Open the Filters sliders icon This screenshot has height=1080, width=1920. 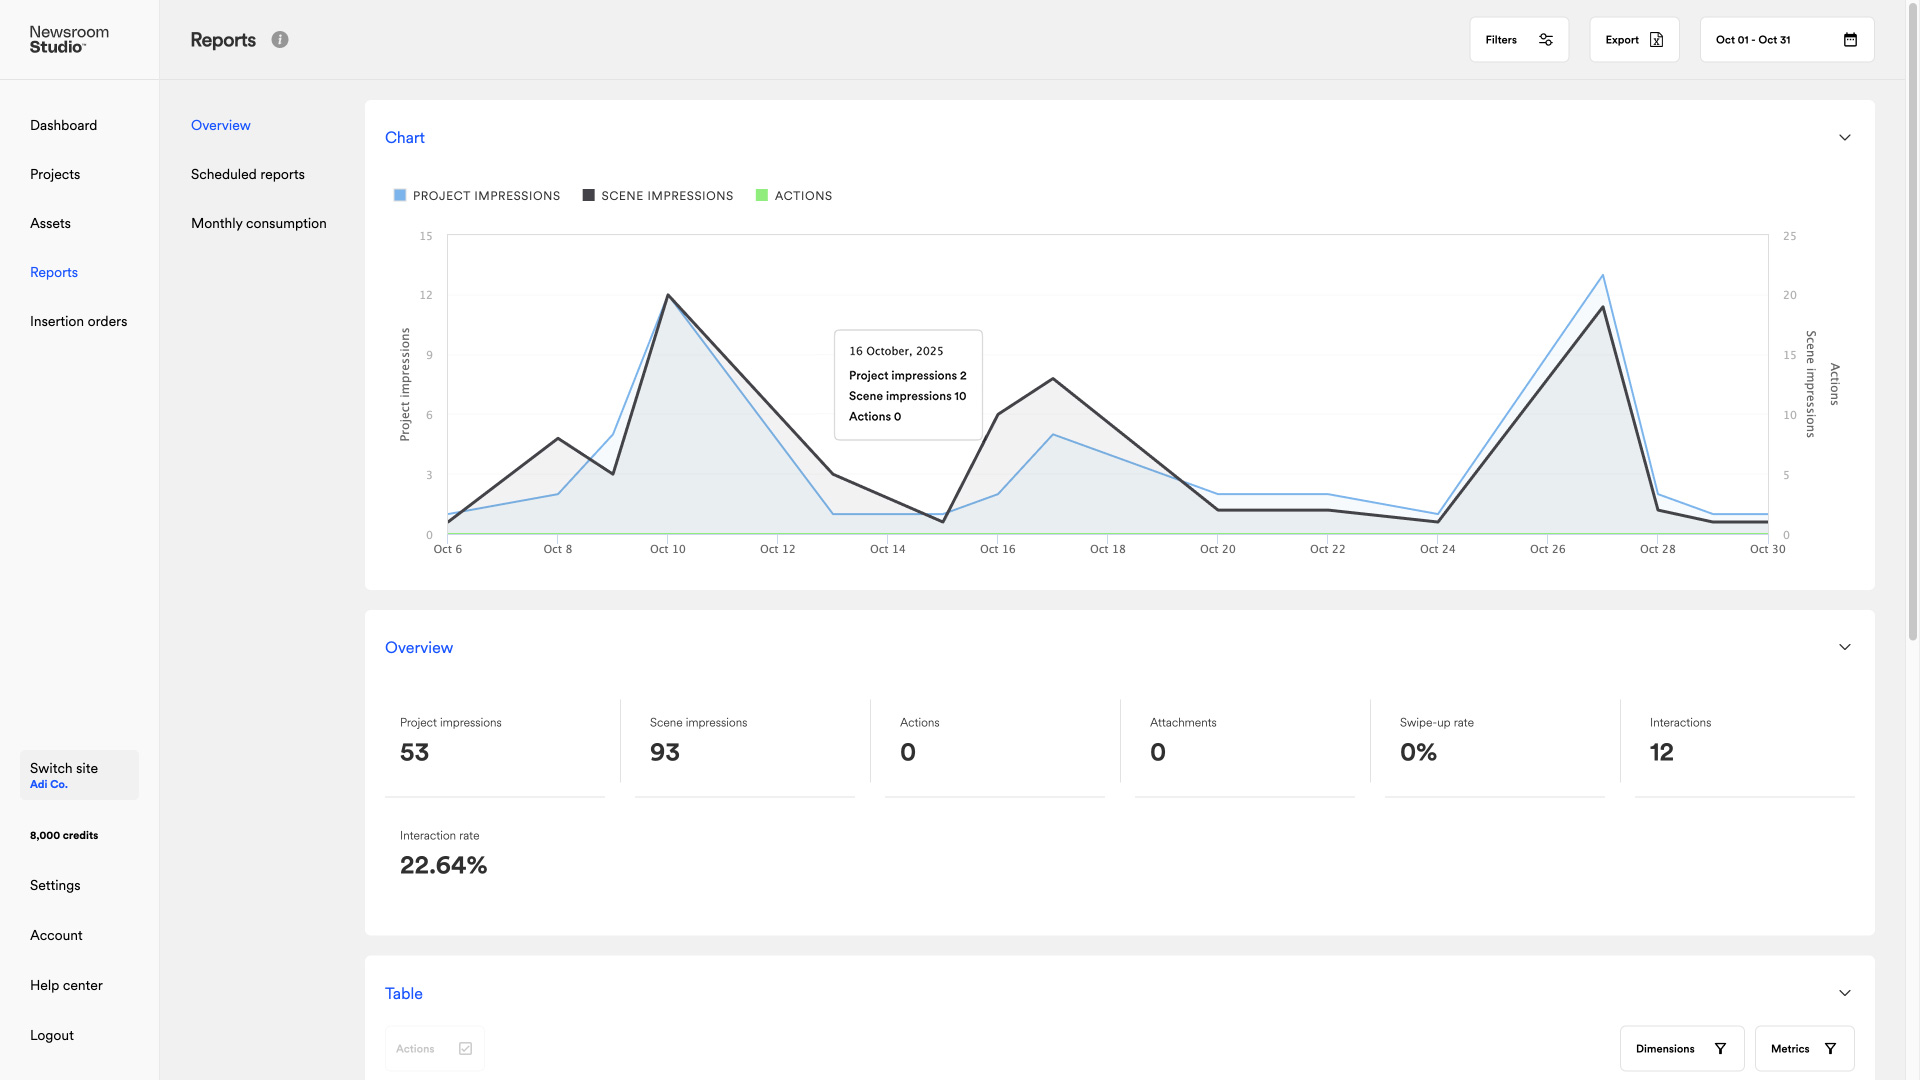tap(1546, 40)
